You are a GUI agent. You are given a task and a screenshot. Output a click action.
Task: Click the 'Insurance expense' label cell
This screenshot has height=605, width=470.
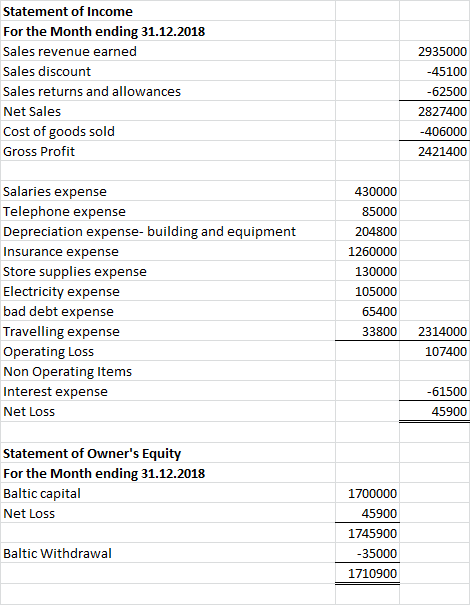[x=168, y=251]
